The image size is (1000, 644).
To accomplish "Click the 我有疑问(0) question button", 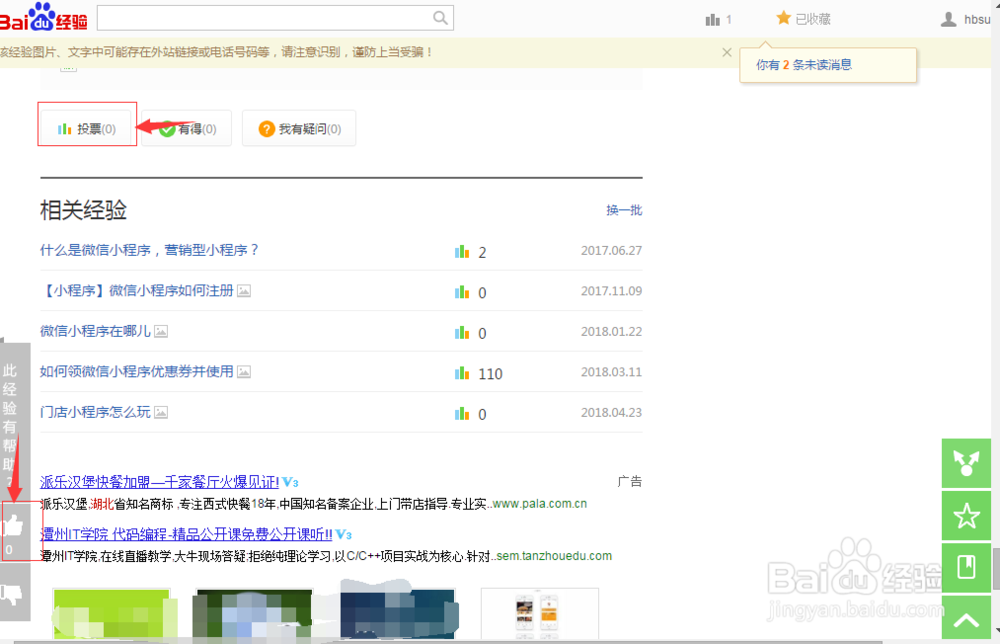I will pyautogui.click(x=298, y=127).
